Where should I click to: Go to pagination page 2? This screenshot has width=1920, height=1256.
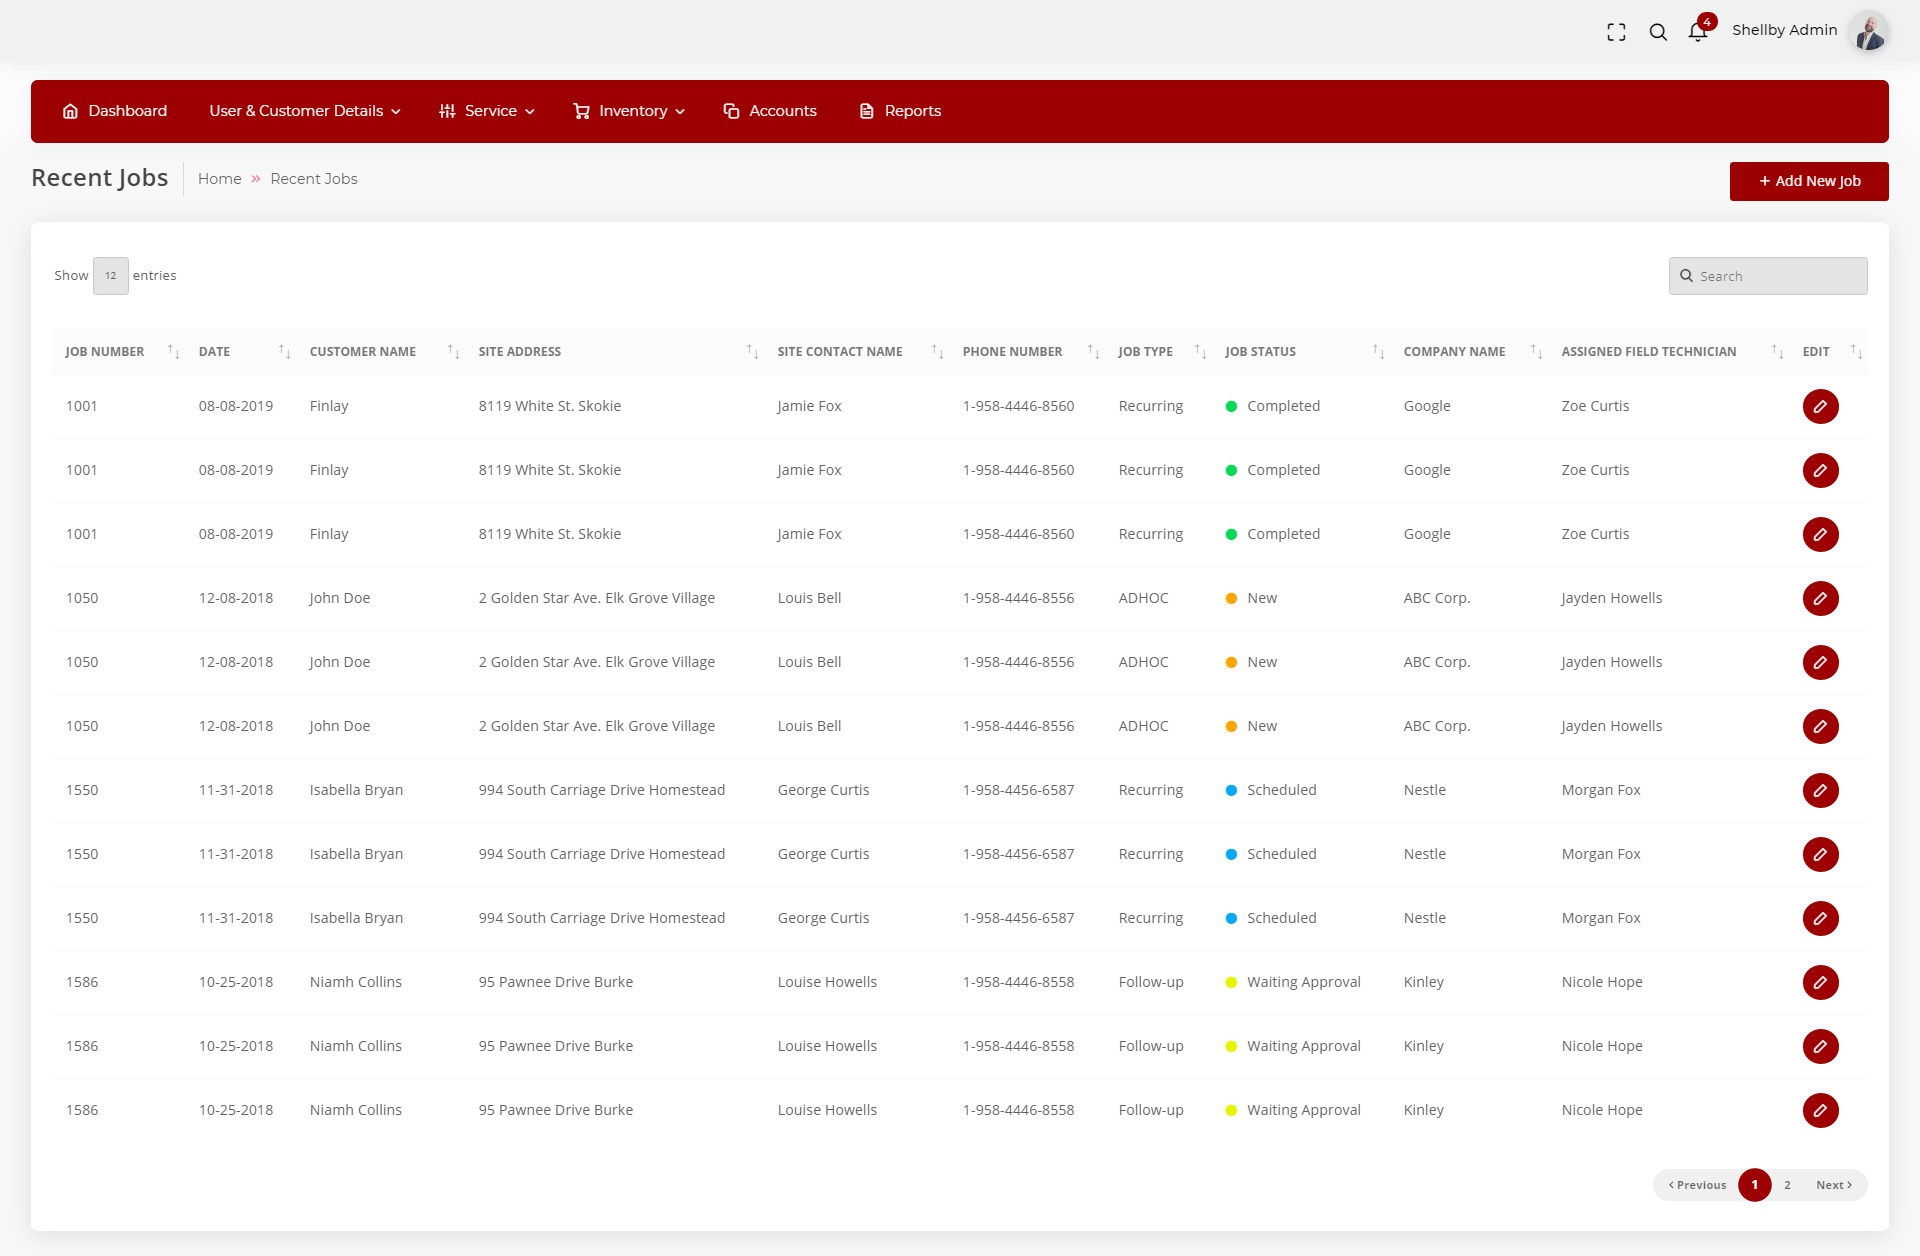pos(1787,1185)
